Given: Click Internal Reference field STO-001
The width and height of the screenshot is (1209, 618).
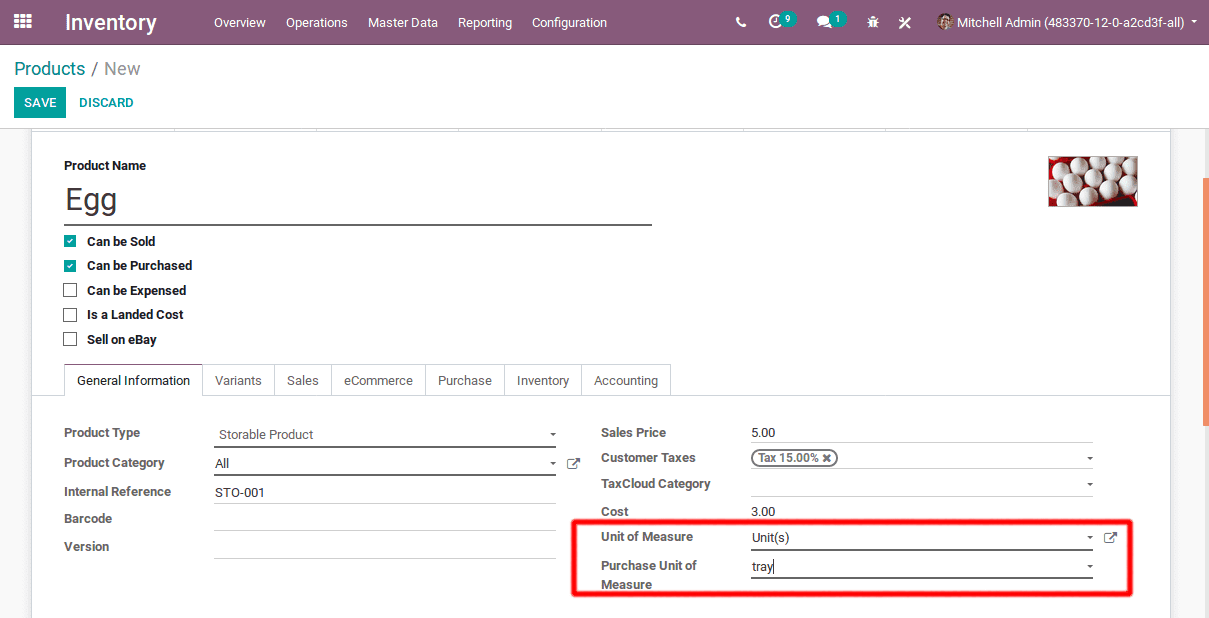Looking at the screenshot, I should (386, 492).
